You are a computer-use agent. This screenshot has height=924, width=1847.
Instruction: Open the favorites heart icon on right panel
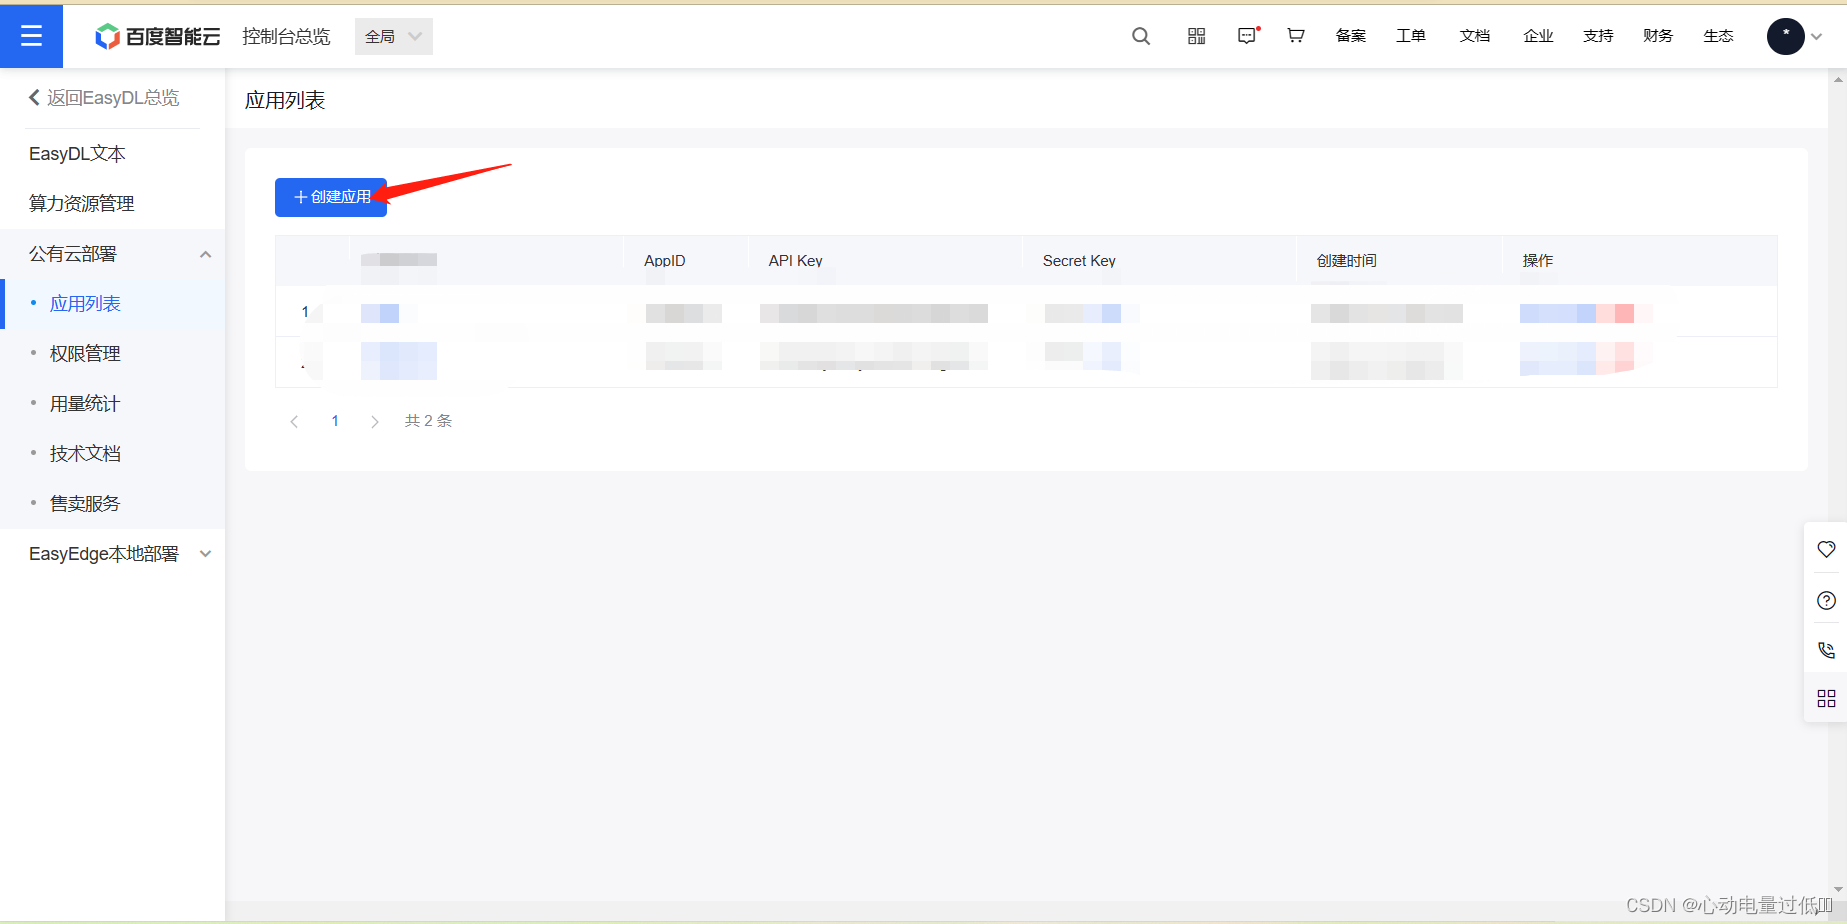click(x=1826, y=549)
